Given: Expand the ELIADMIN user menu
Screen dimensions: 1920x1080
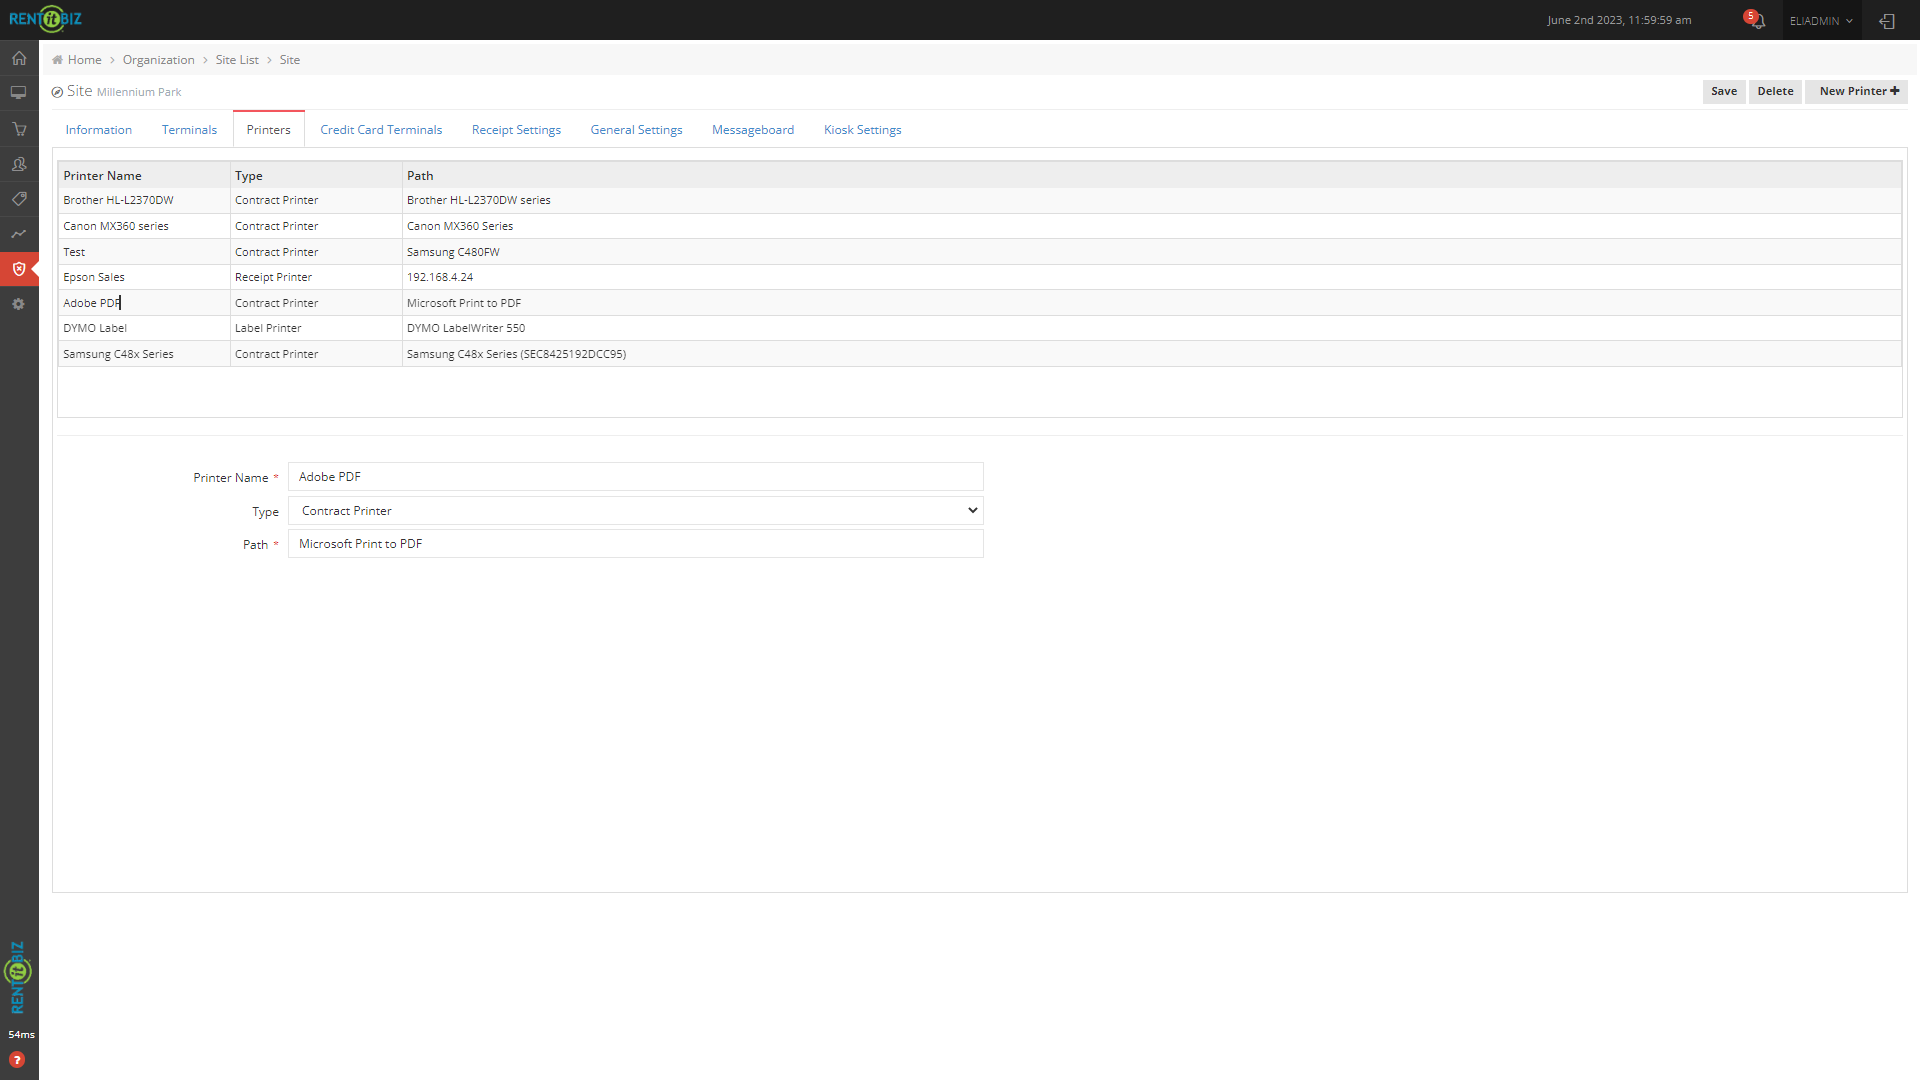Looking at the screenshot, I should coord(1820,21).
